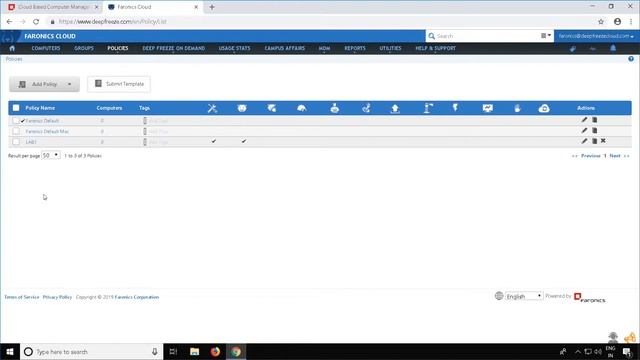Click the Submit Template button
Viewport: 640px width, 360px height.
119,84
